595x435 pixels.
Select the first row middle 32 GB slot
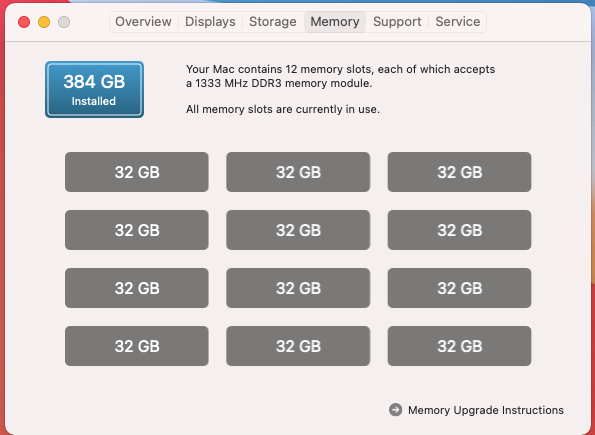[298, 172]
